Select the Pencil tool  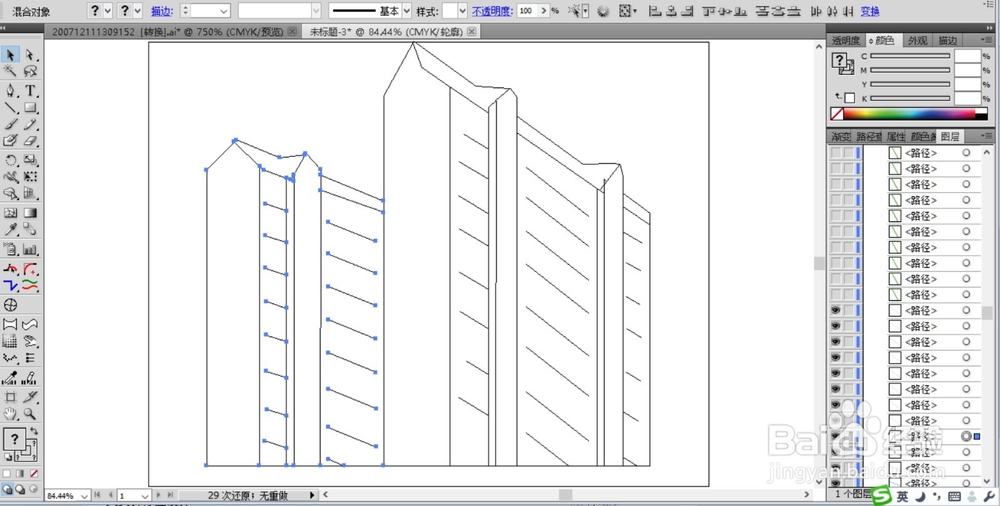(x=30, y=124)
